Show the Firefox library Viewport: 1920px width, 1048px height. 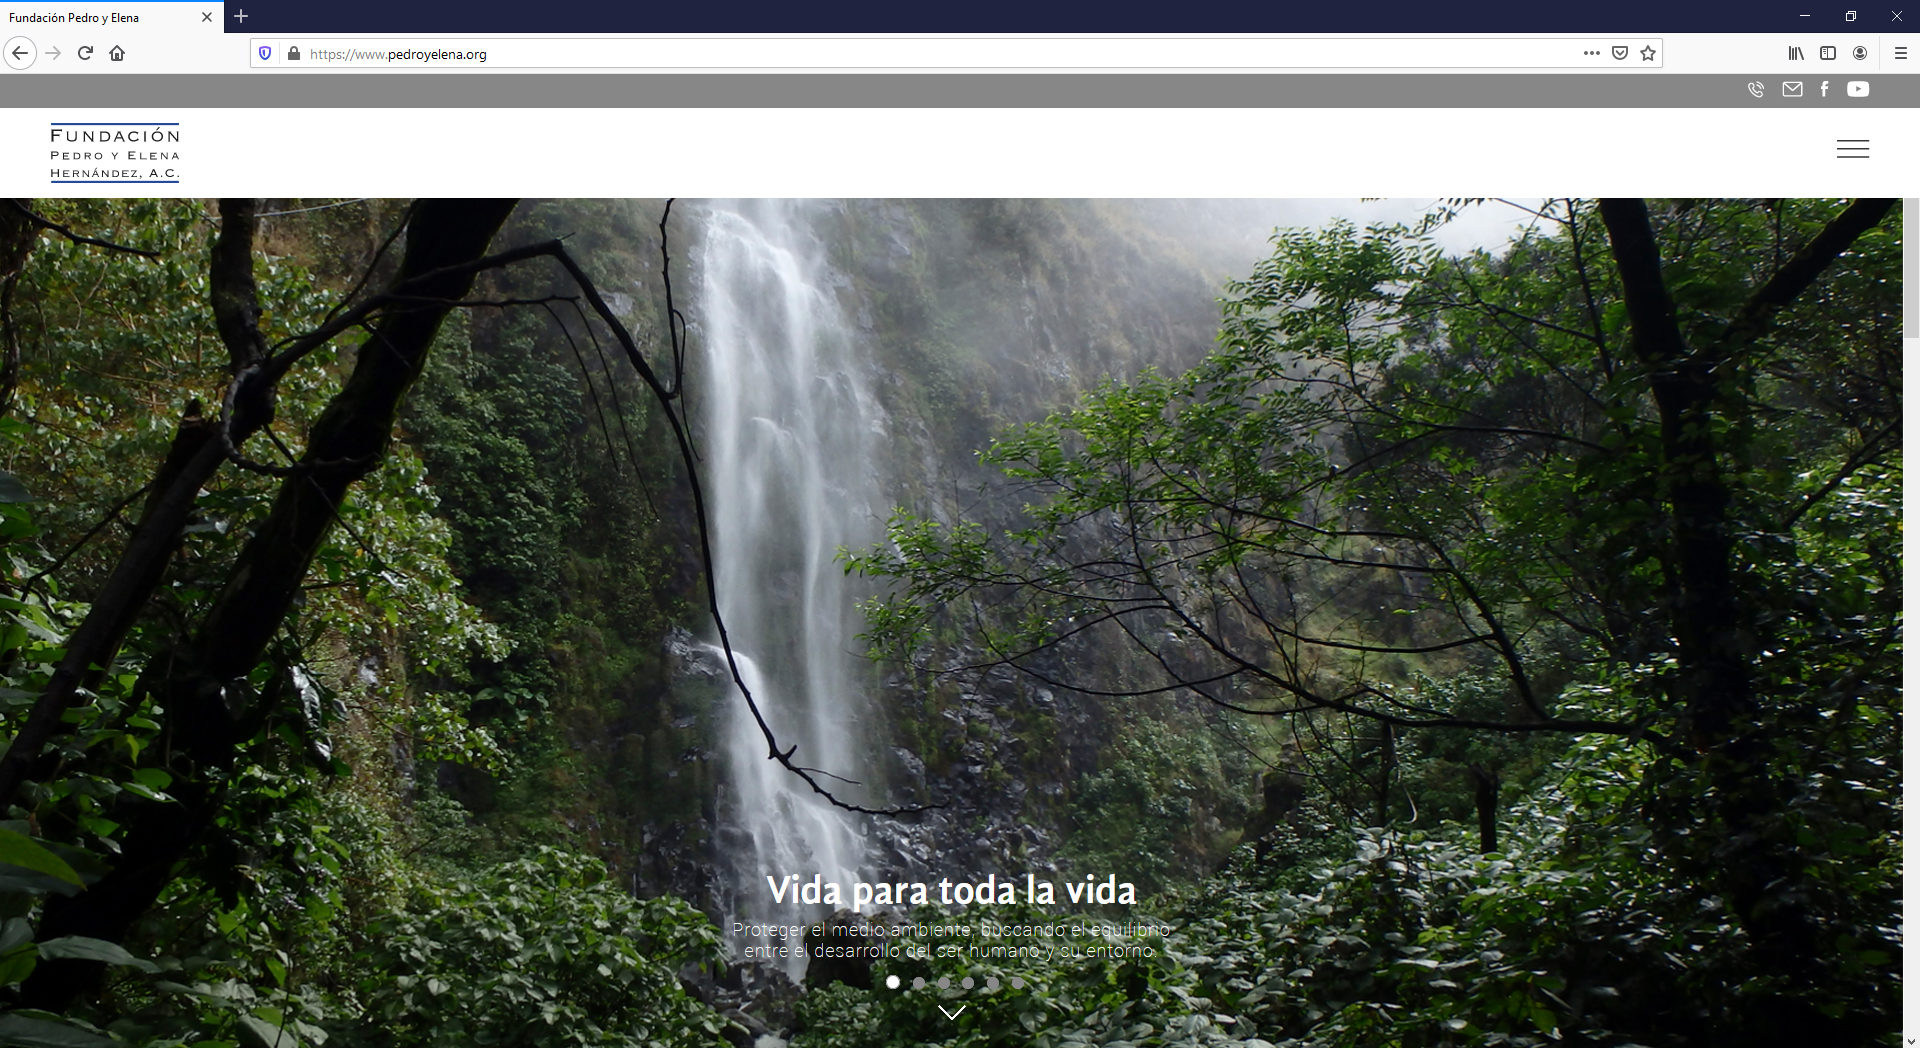pos(1796,54)
